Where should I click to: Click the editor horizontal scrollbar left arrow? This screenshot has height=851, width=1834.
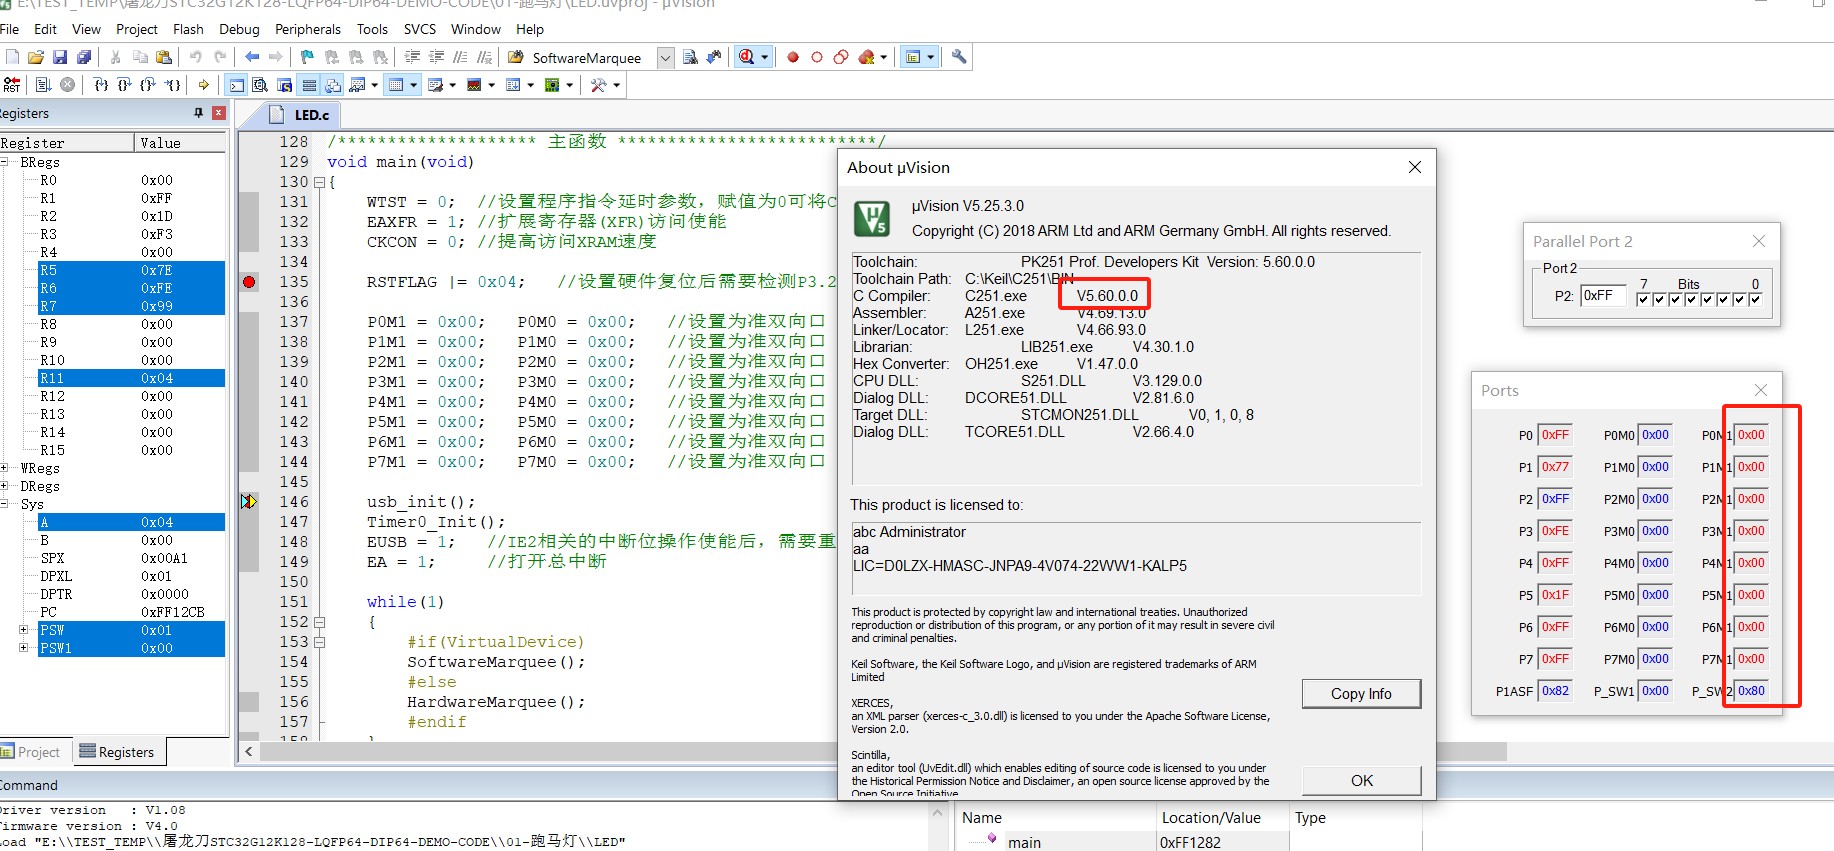click(x=248, y=751)
